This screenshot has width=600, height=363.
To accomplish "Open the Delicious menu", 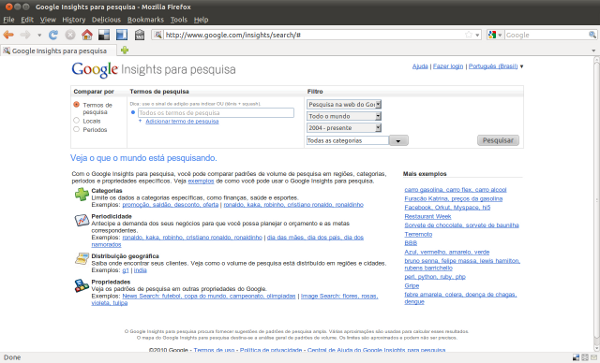I will 106,20.
